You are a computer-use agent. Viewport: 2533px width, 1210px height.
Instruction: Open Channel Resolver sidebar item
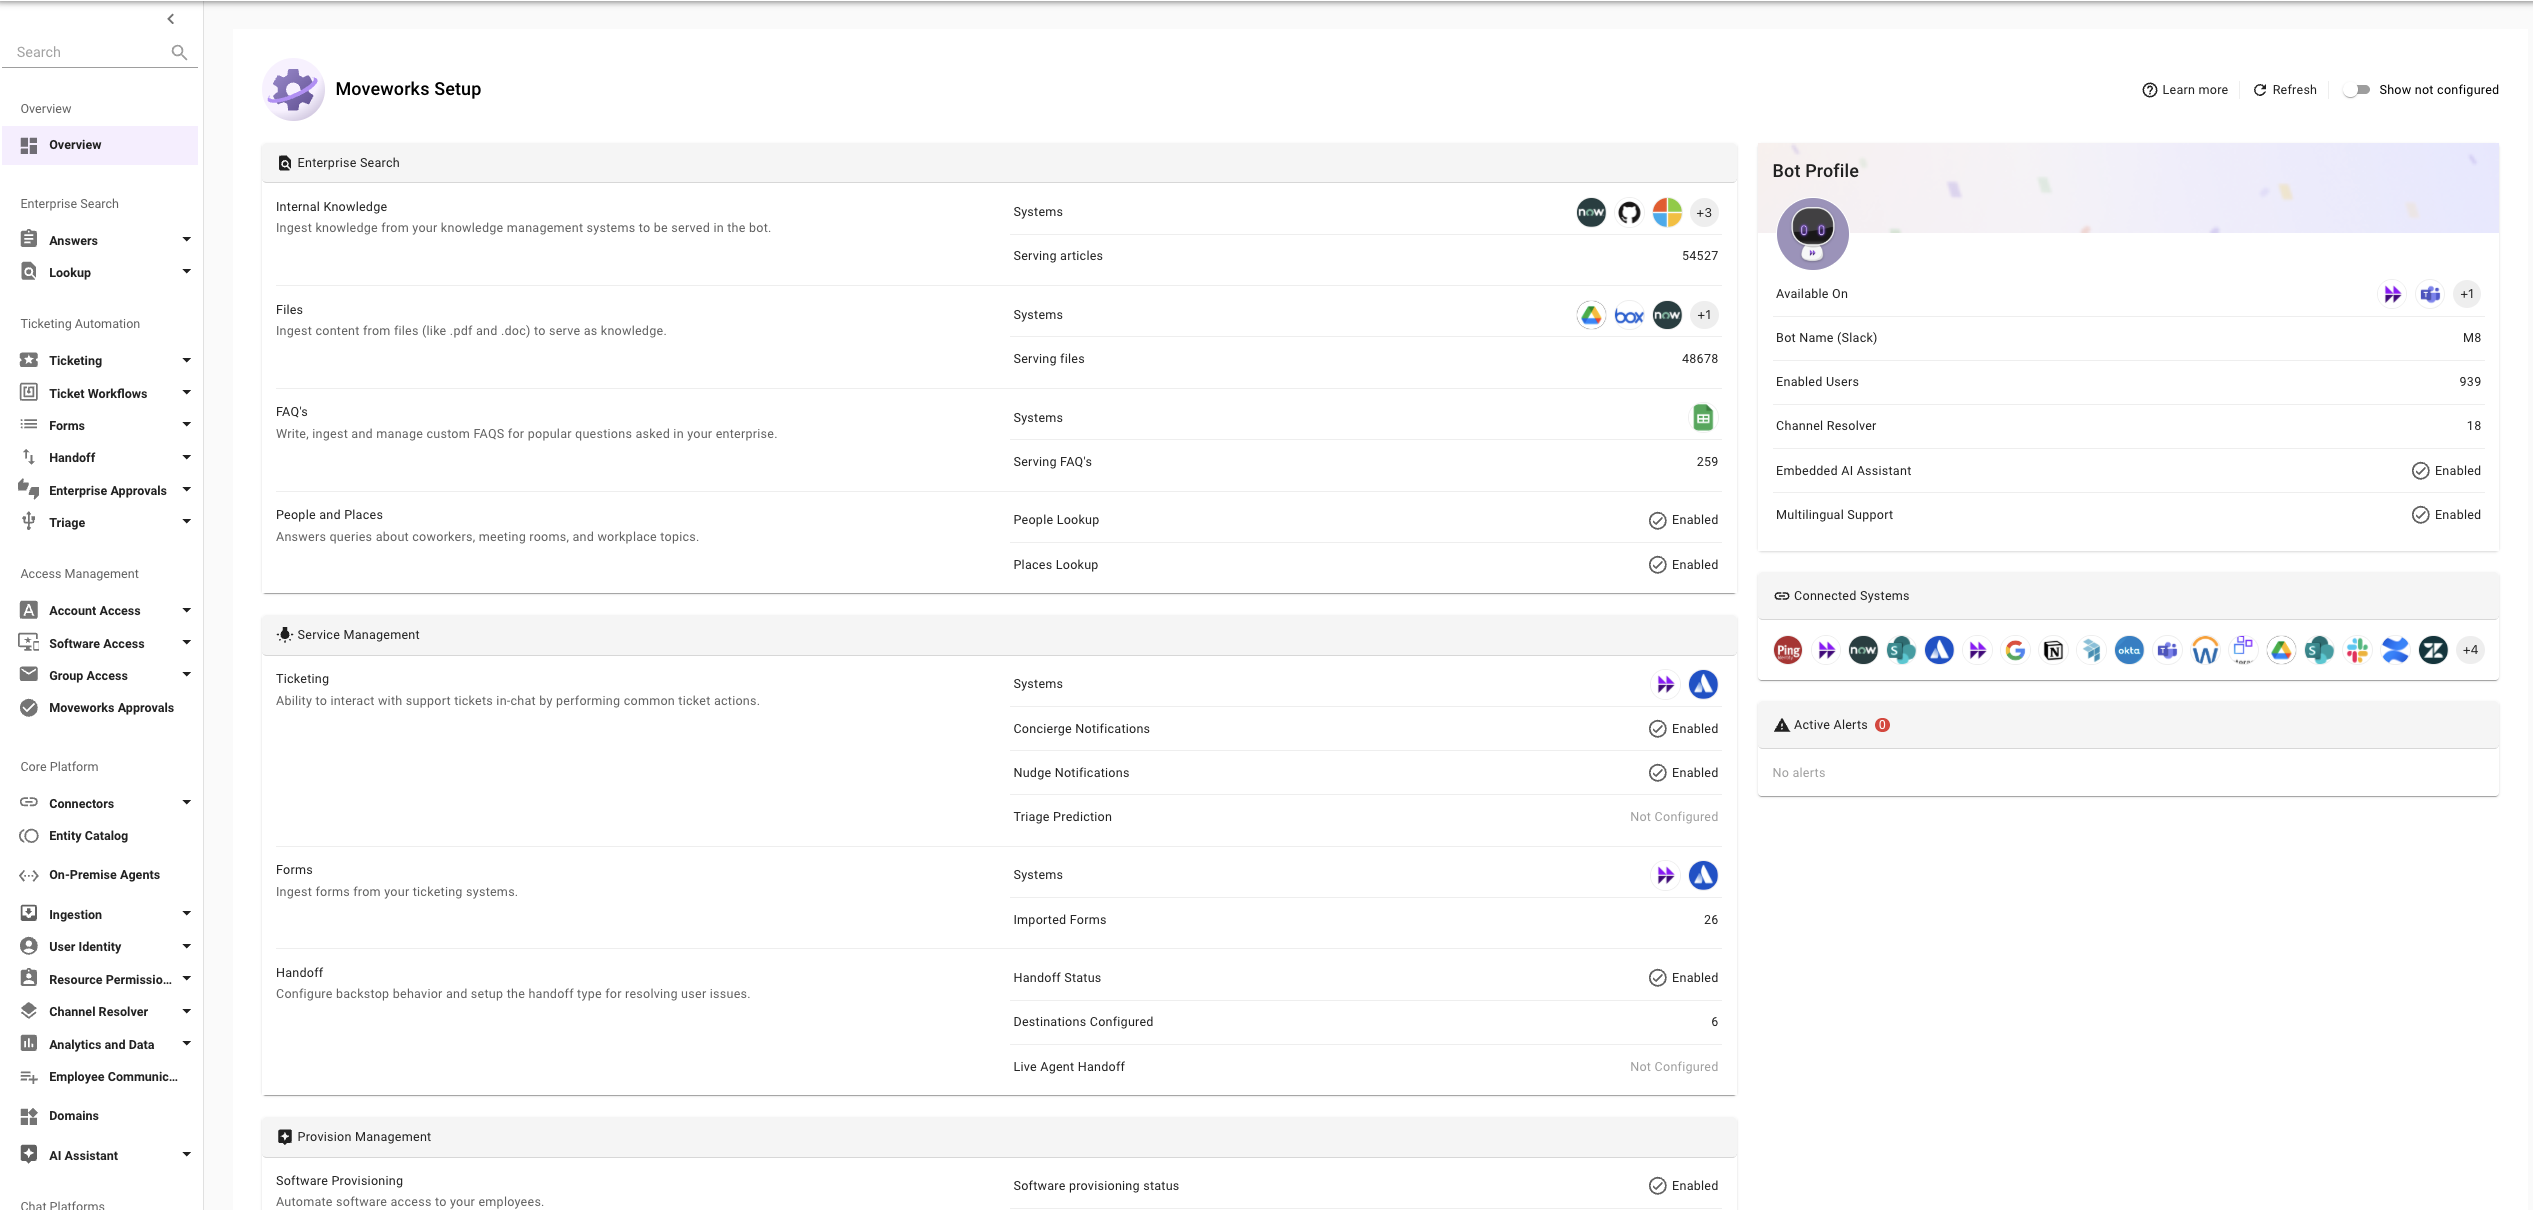click(100, 1012)
